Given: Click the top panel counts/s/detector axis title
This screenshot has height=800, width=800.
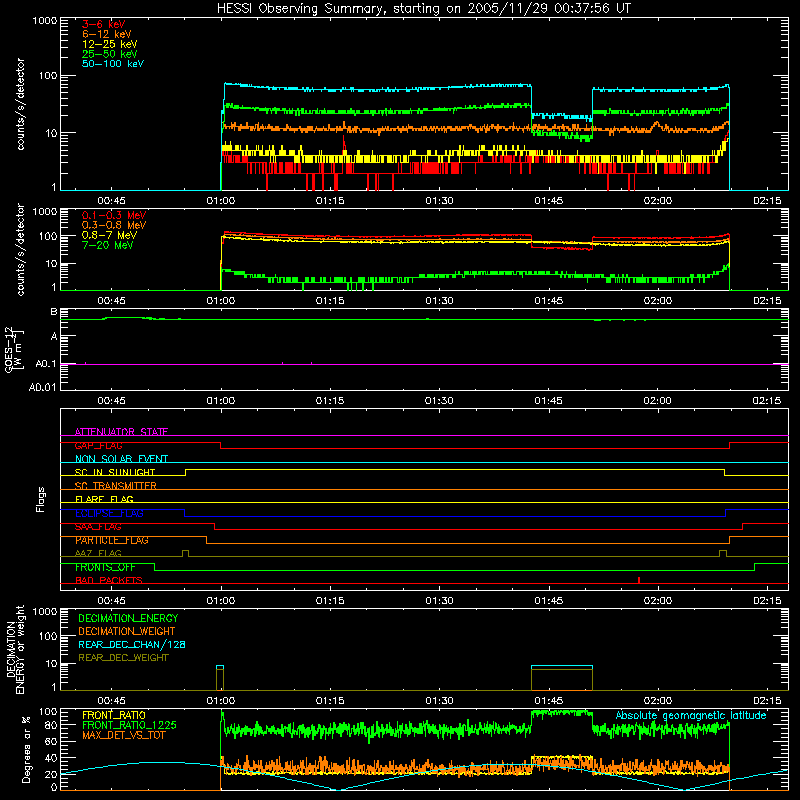Looking at the screenshot, I should [x=20, y=104].
